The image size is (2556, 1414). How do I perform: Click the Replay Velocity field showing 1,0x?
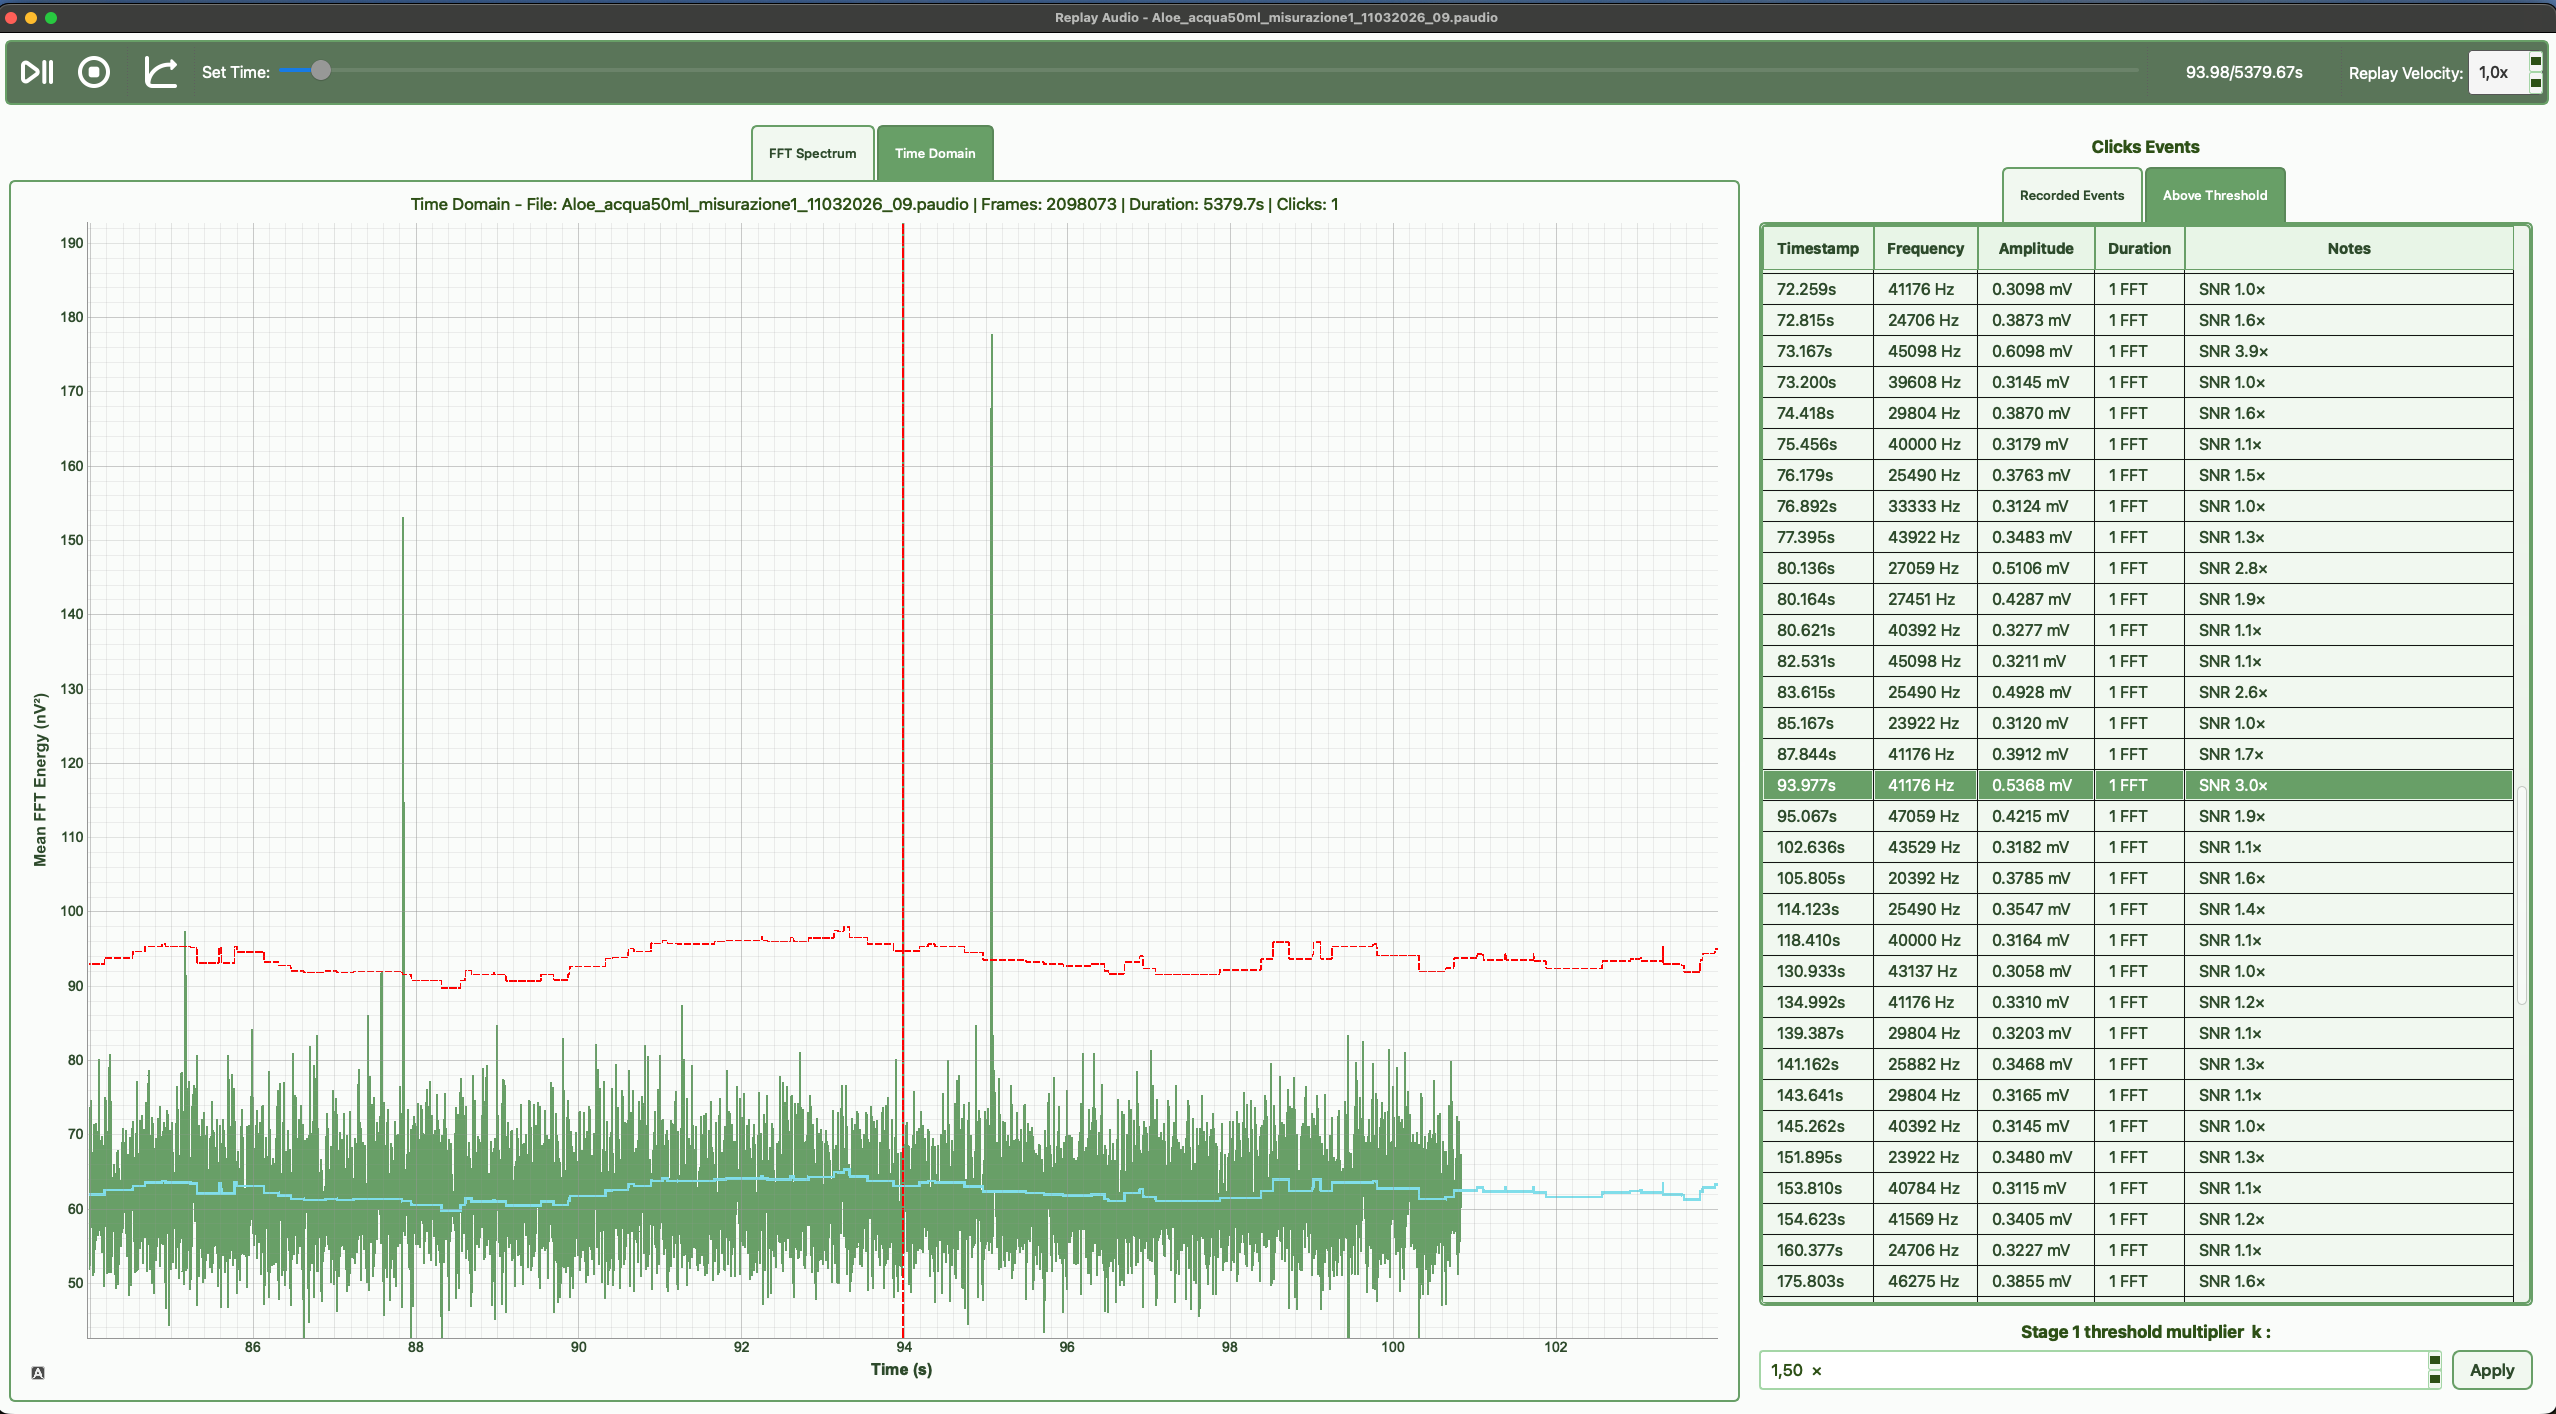(x=2498, y=72)
